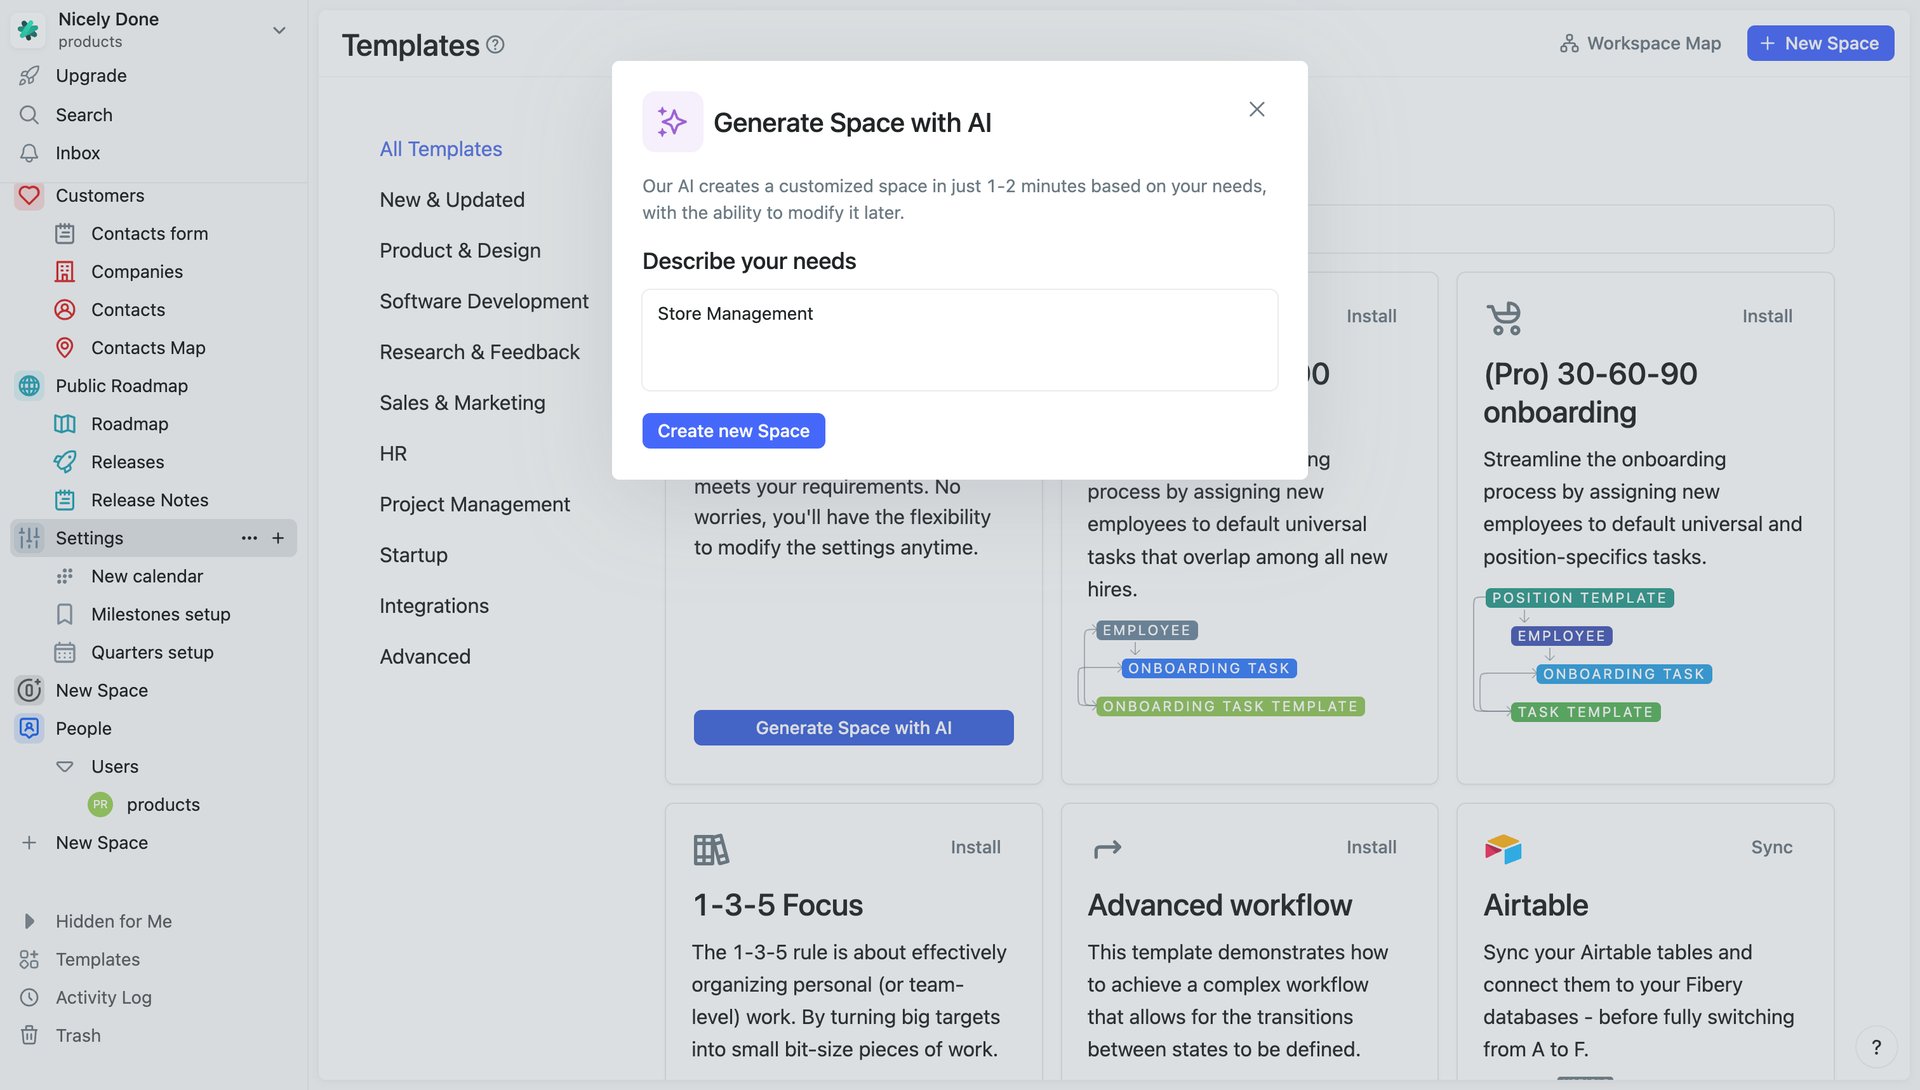The height and width of the screenshot is (1090, 1920).
Task: Click Sync on the Airtable template
Action: coord(1771,847)
